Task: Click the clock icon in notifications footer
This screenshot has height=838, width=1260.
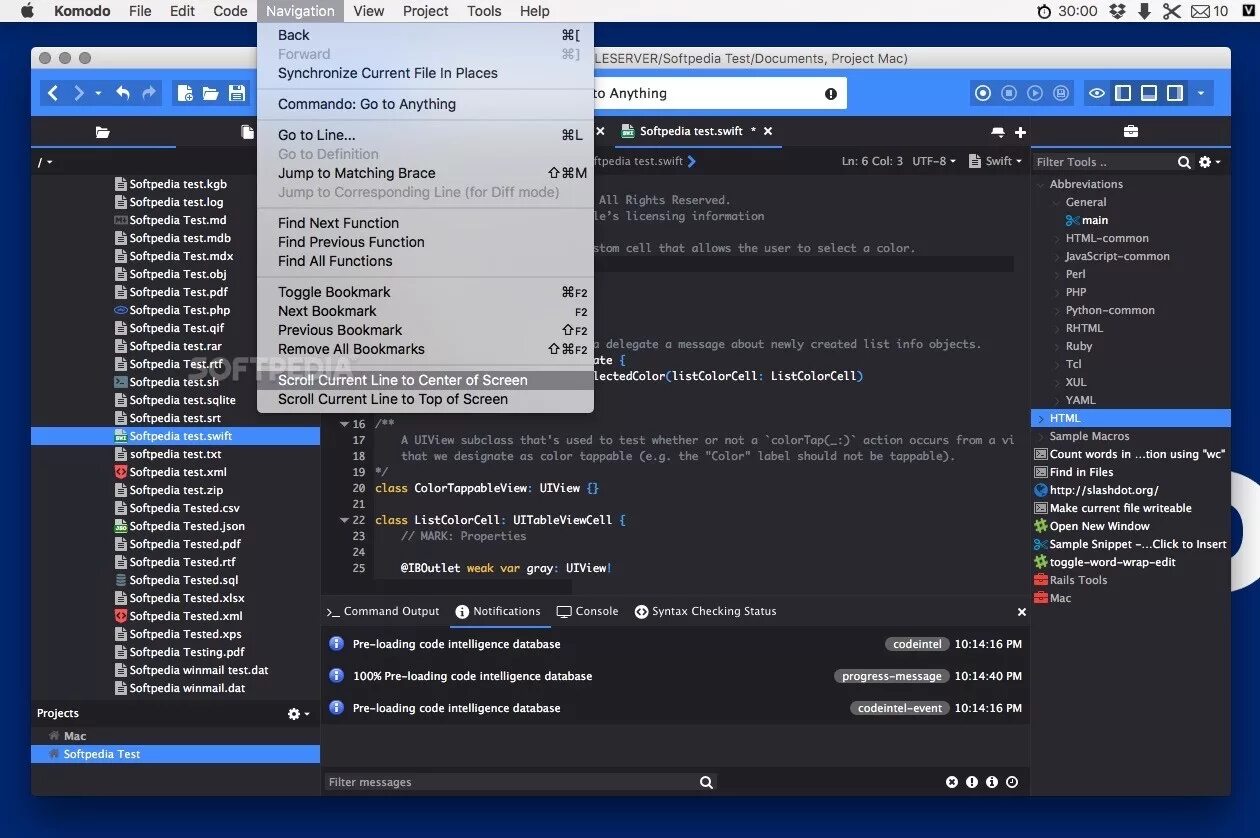Action: [x=1012, y=782]
